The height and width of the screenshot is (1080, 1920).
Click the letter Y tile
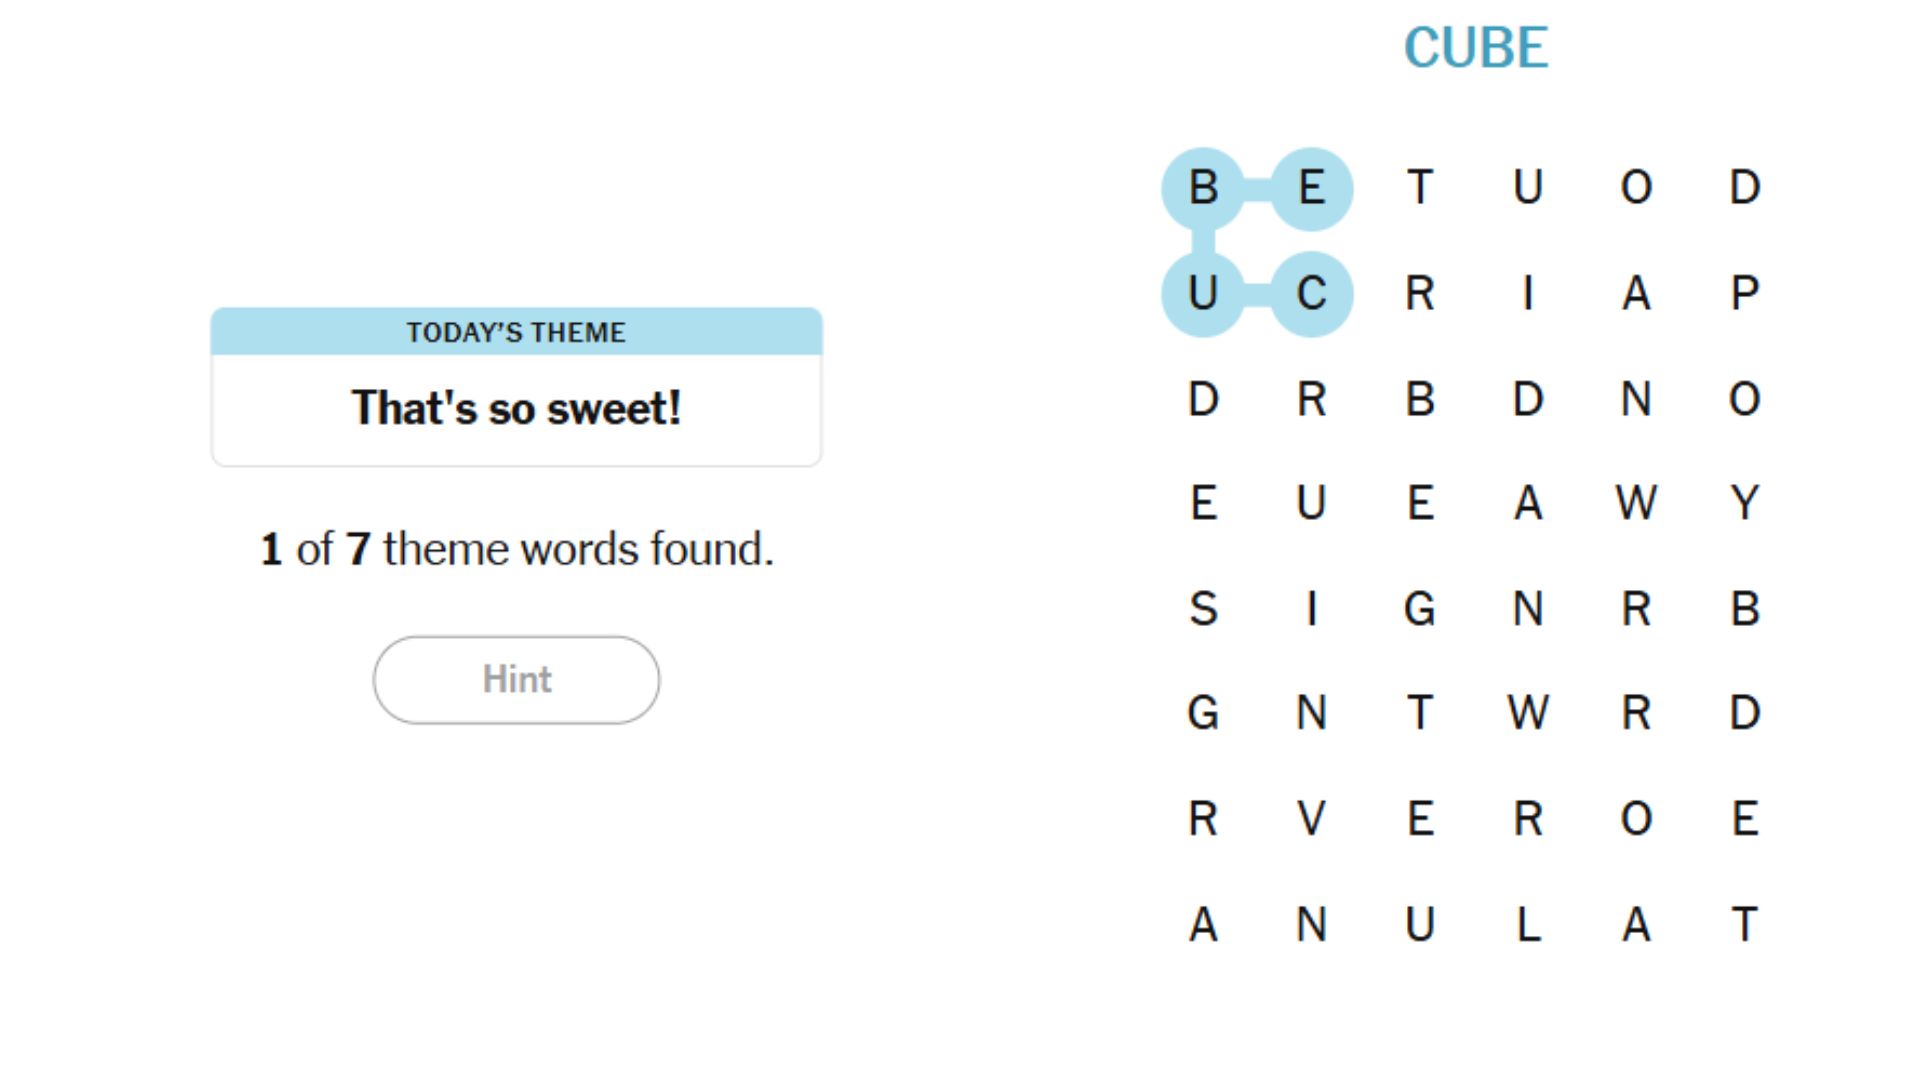pos(1744,502)
